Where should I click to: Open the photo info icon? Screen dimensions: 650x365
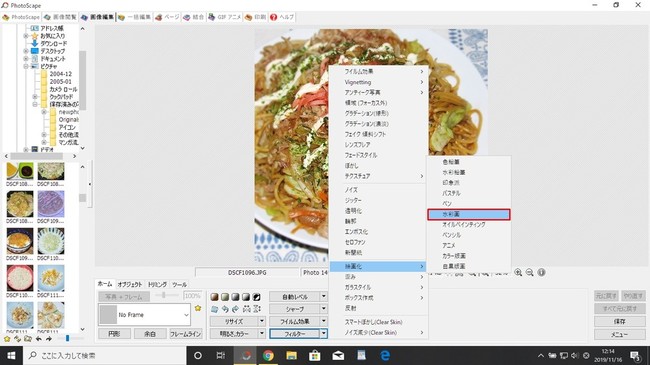click(x=541, y=273)
